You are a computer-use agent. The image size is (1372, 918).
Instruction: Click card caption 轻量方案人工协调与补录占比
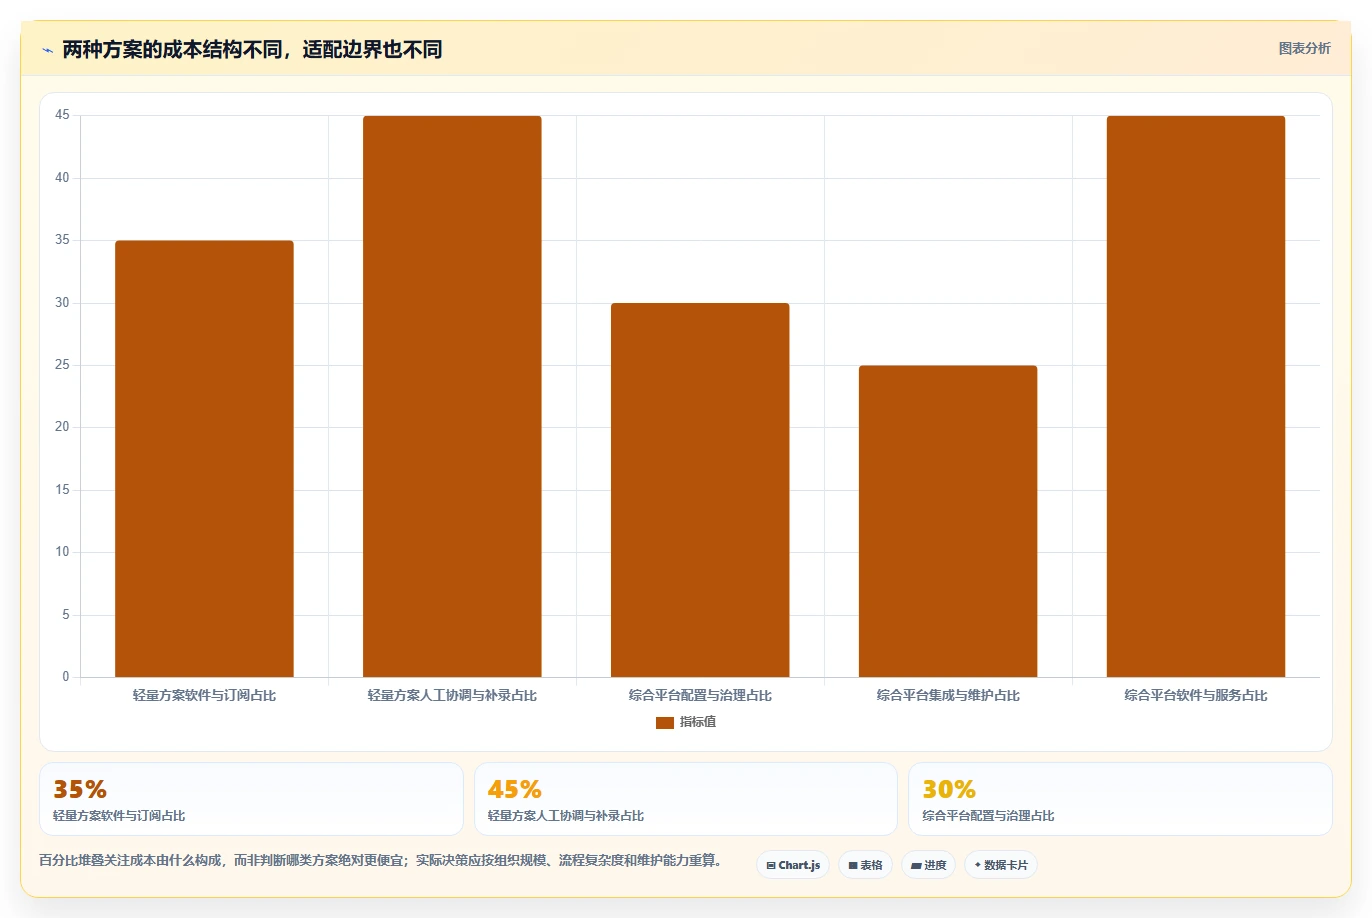point(566,816)
